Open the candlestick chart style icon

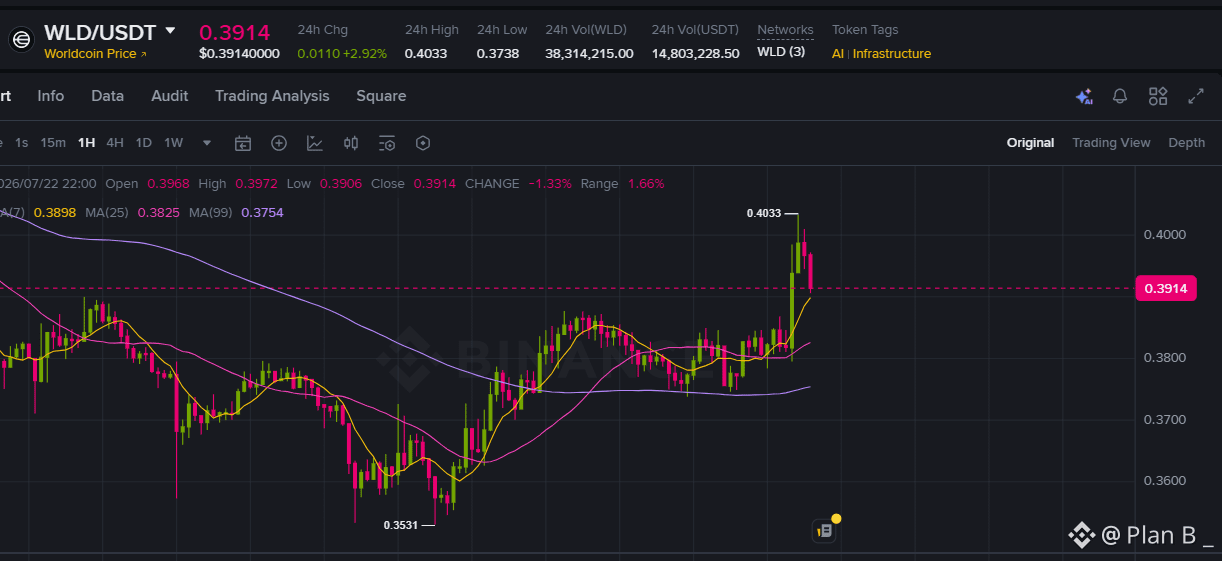pyautogui.click(x=351, y=143)
